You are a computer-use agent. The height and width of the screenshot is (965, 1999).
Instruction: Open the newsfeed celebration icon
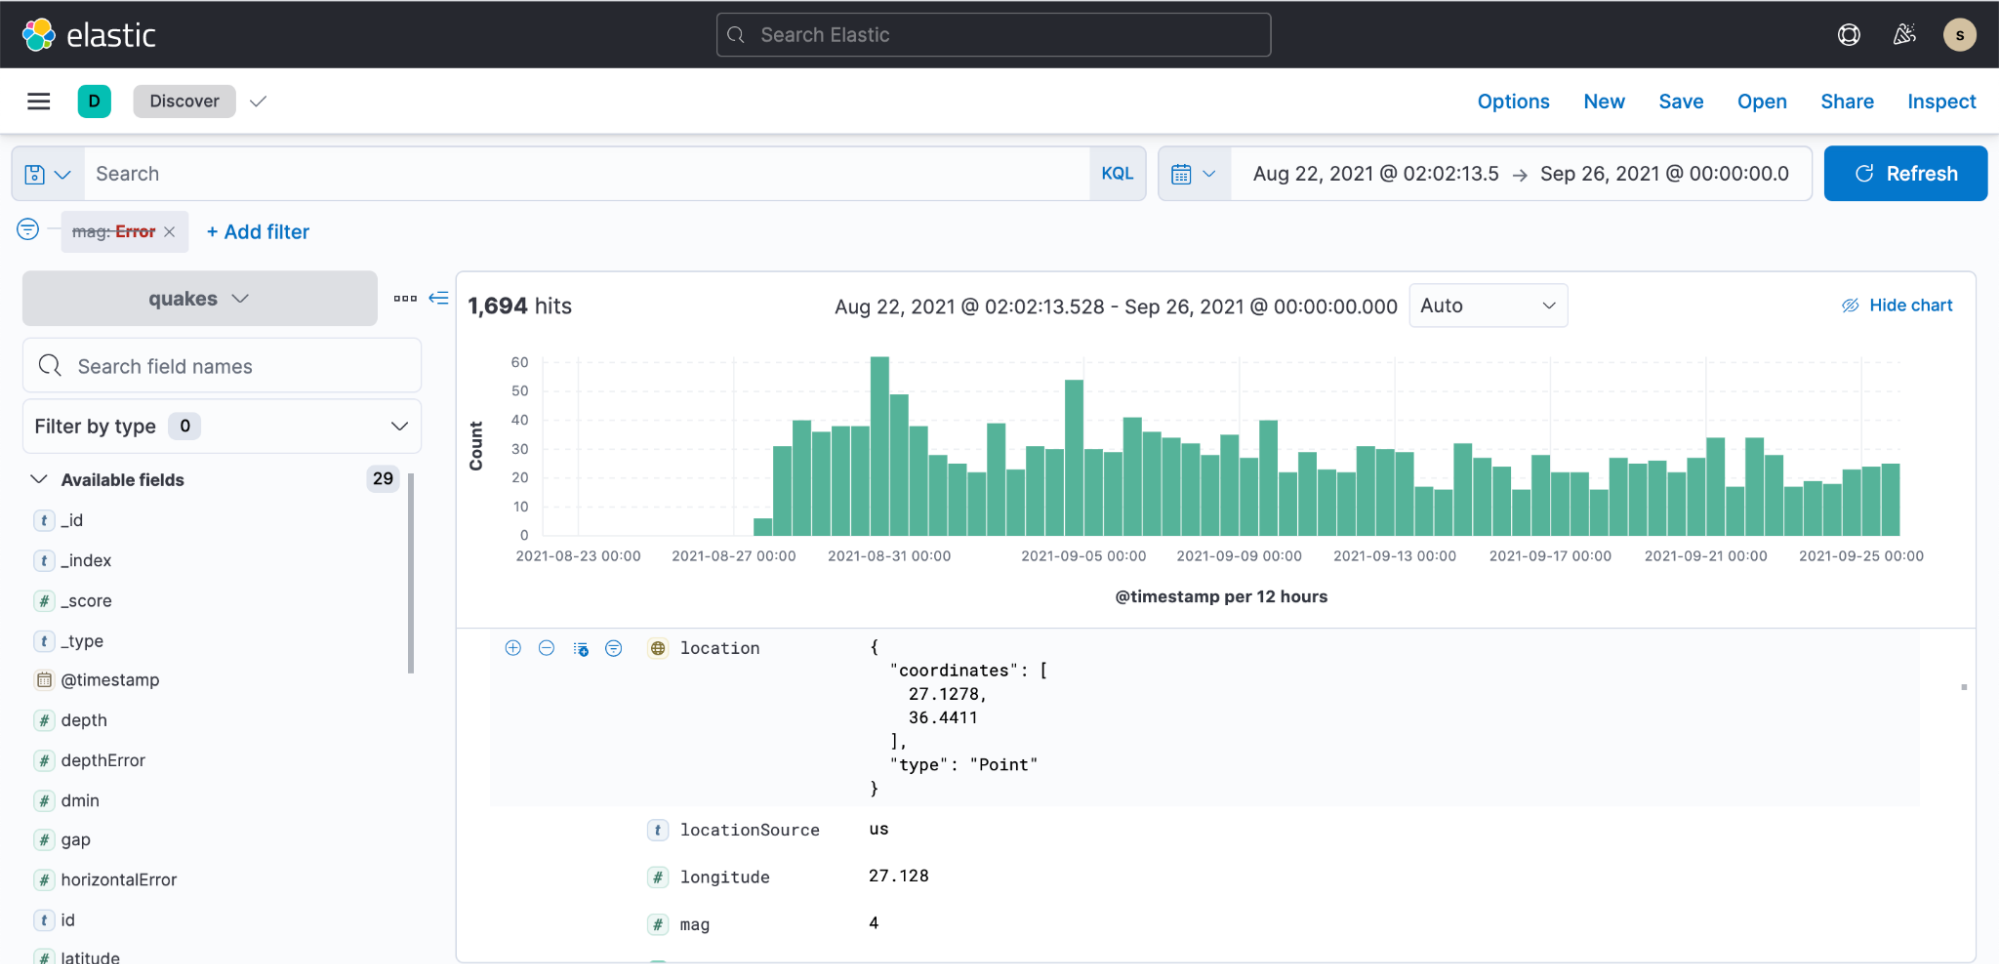point(1904,35)
